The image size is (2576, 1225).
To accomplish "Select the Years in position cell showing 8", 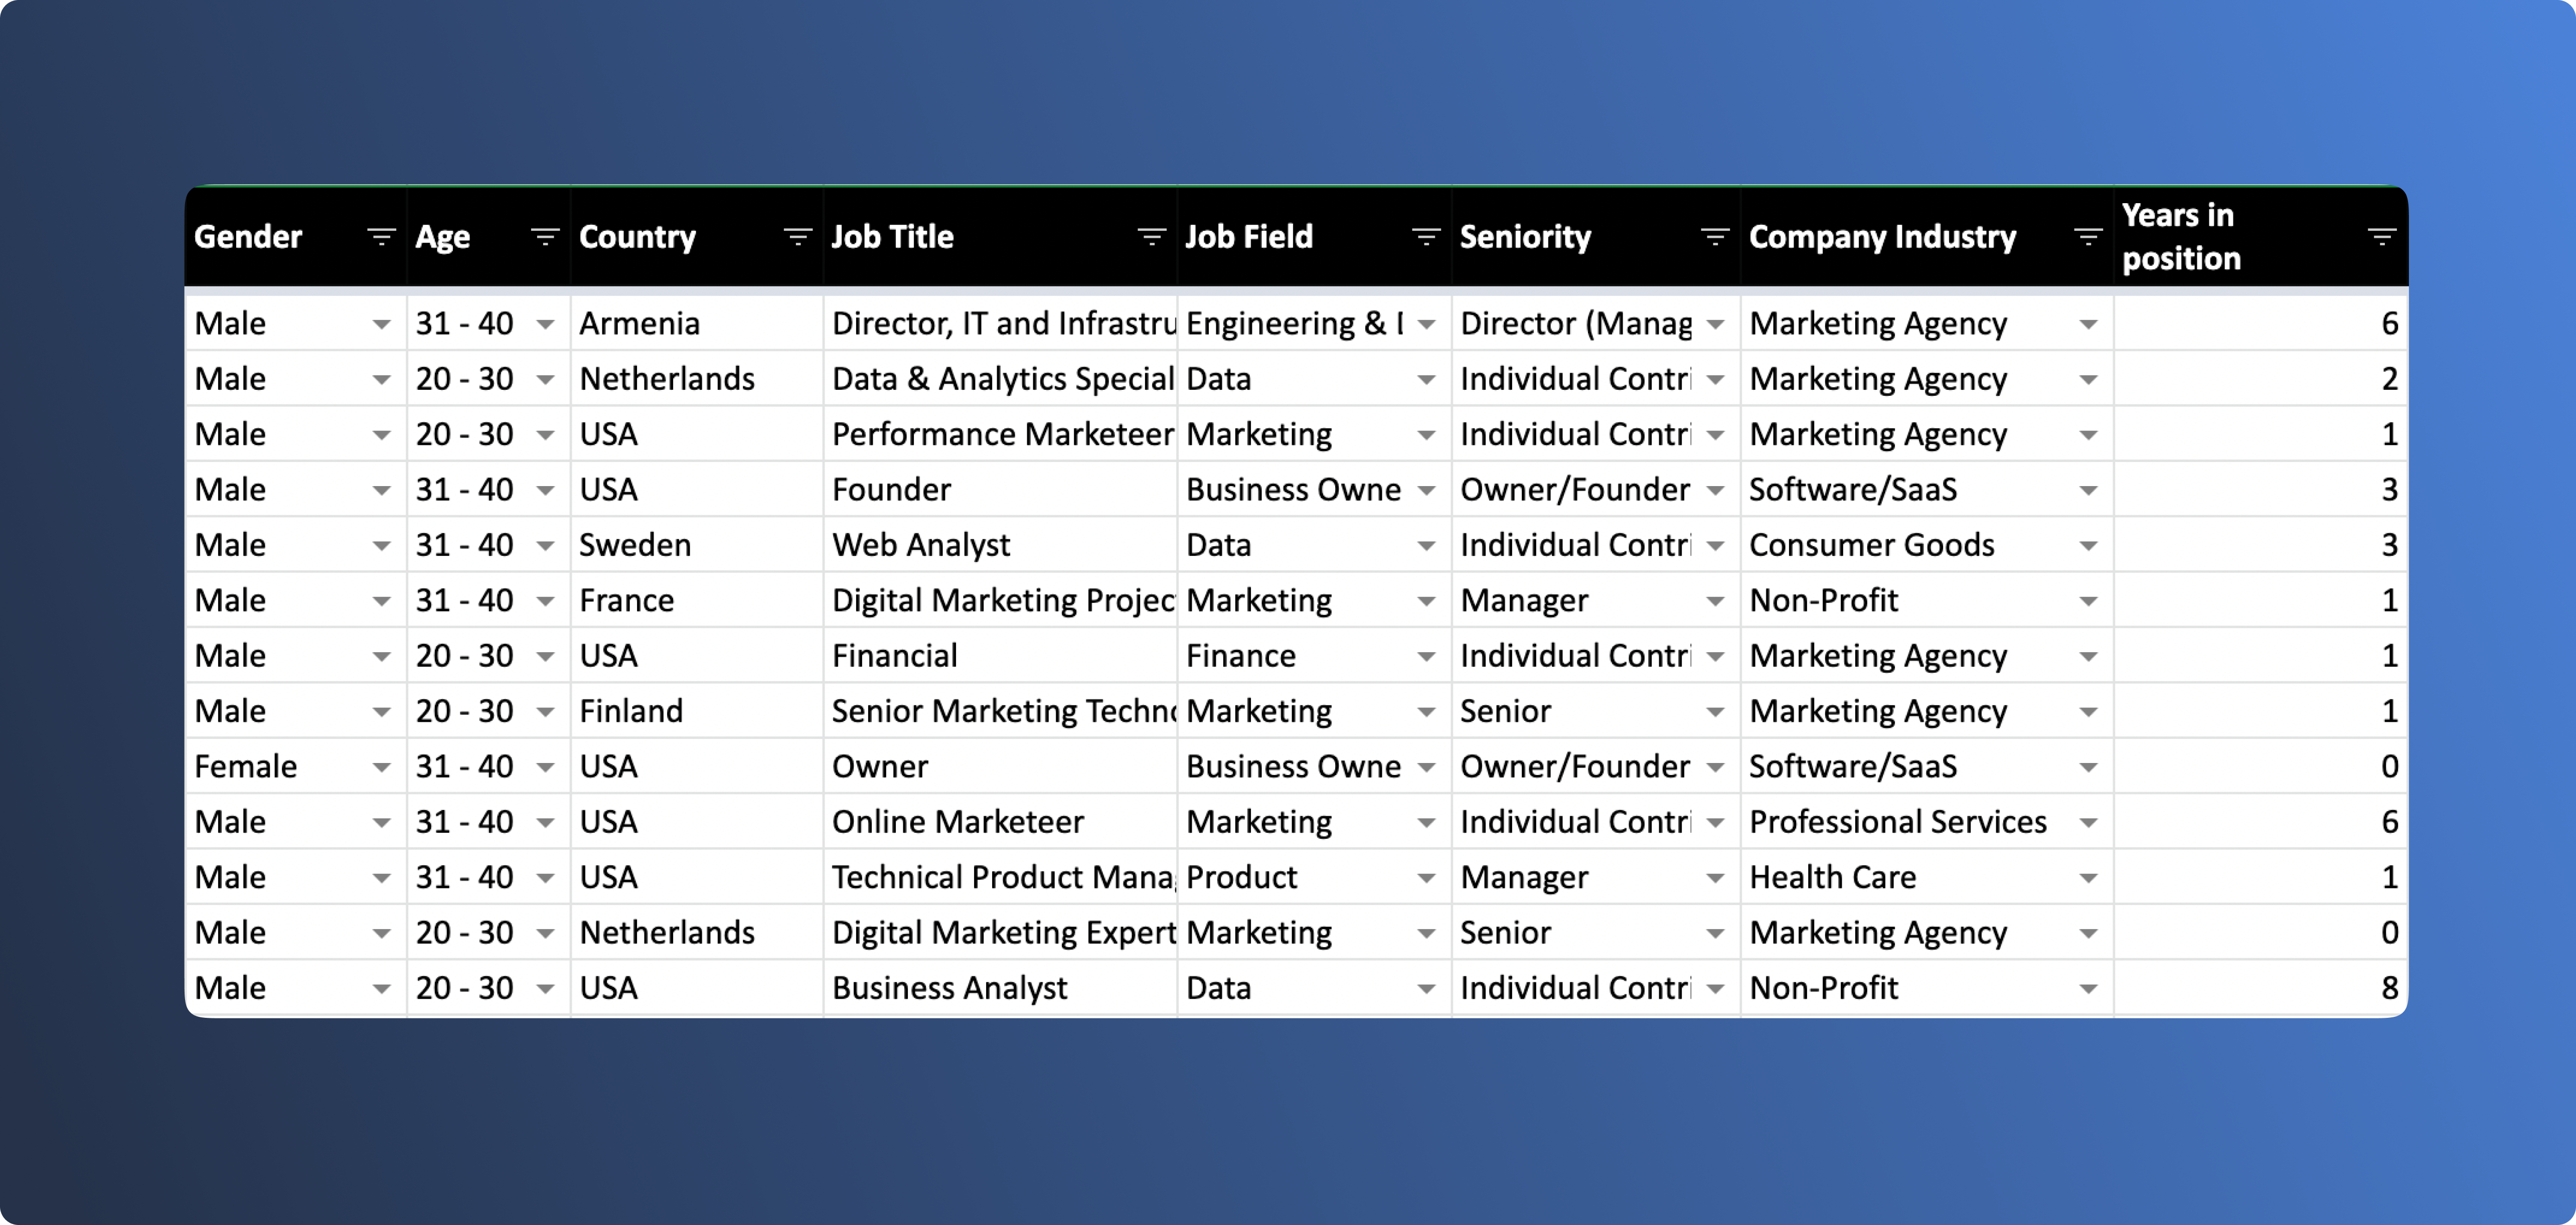I will 2260,988.
